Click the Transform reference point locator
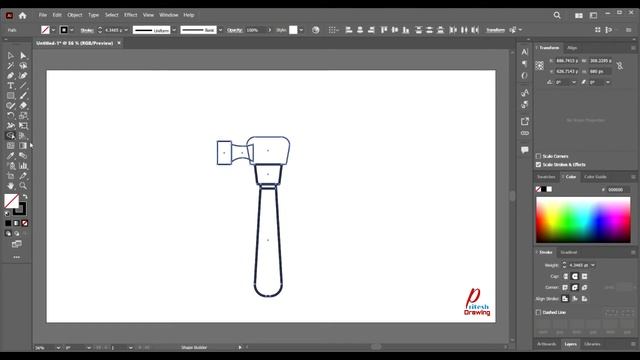 click(540, 66)
